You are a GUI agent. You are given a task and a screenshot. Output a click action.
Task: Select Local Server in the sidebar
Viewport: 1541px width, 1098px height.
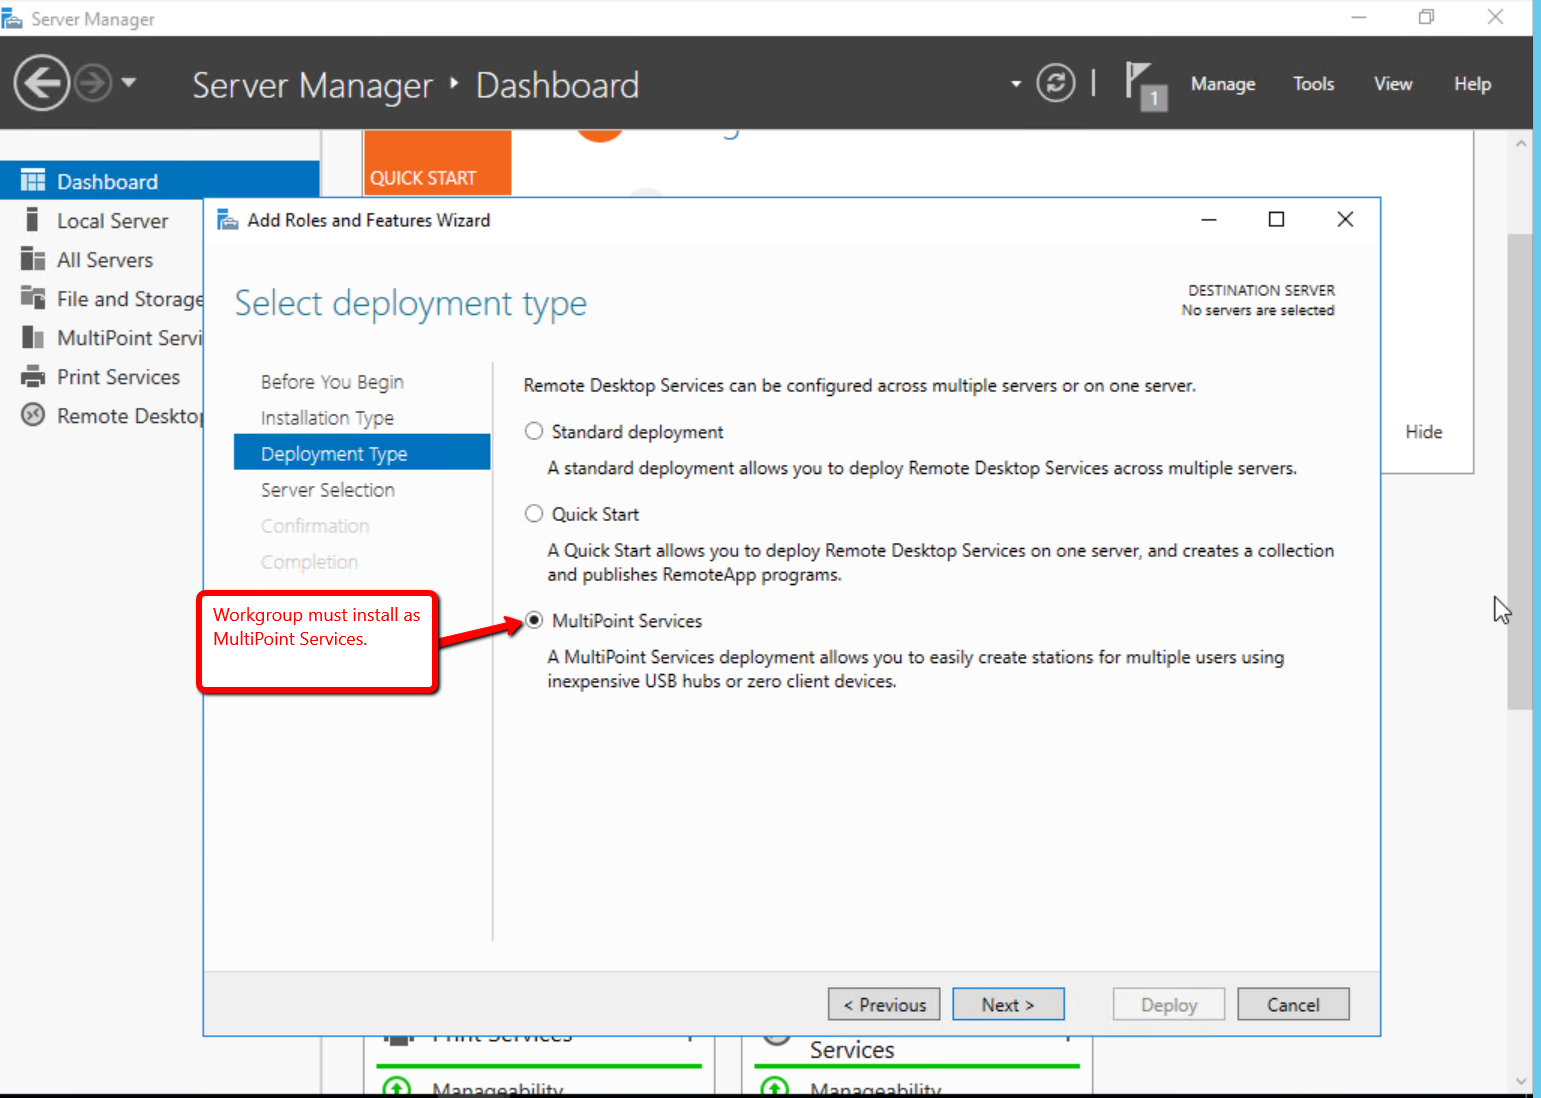(x=112, y=221)
